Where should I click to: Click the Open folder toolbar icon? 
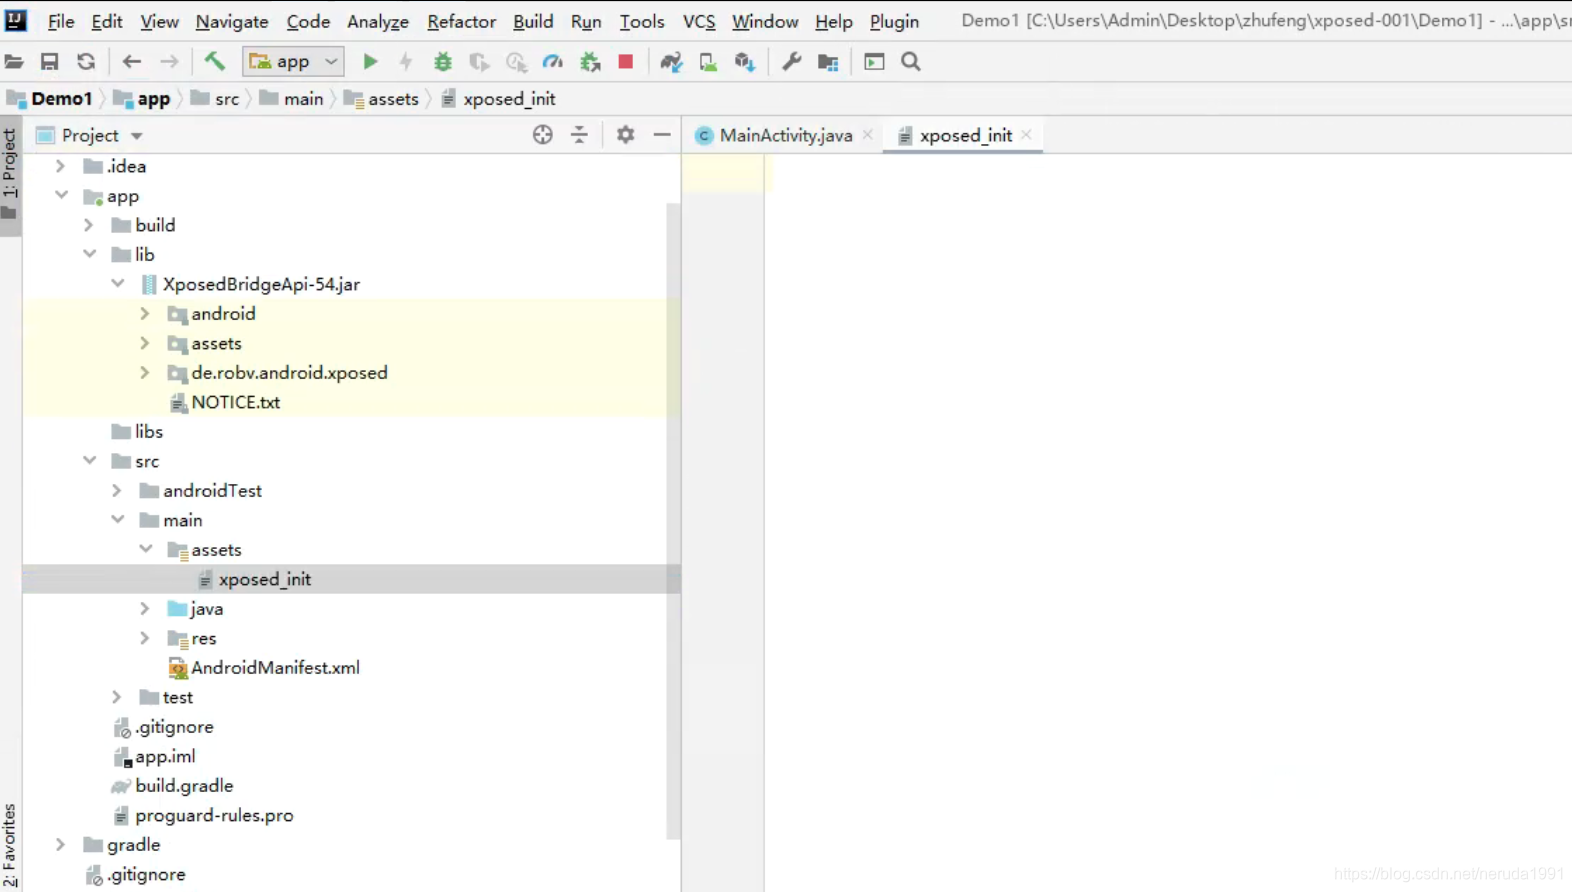(x=14, y=62)
